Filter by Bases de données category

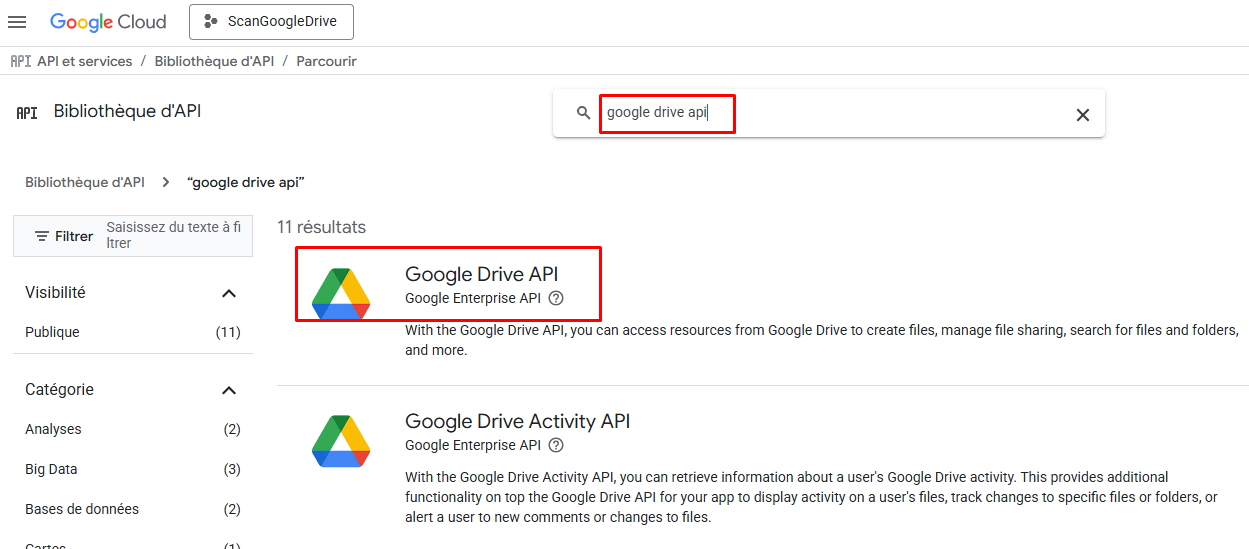click(x=132, y=509)
